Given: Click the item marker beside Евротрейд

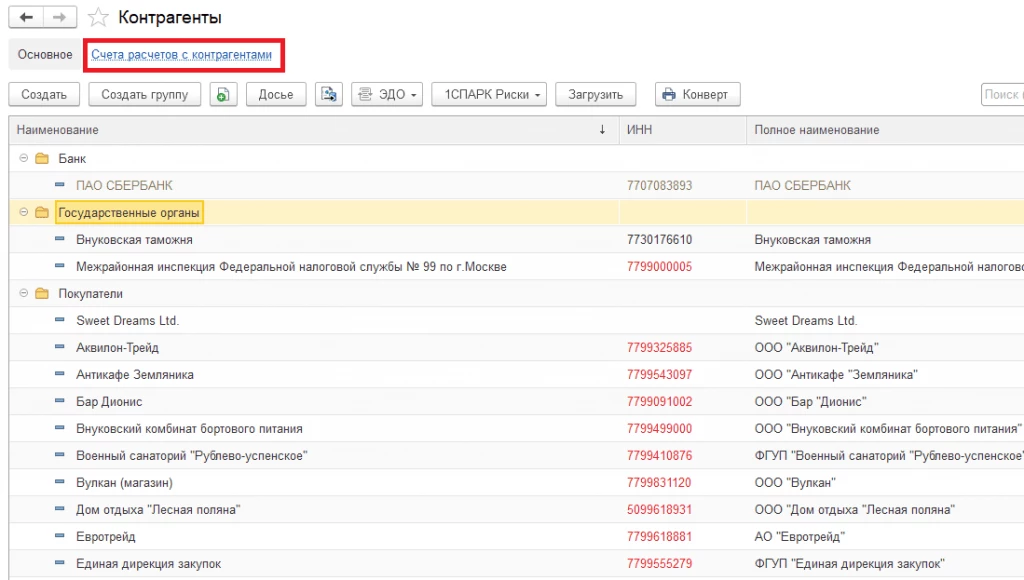Looking at the screenshot, I should click(59, 536).
